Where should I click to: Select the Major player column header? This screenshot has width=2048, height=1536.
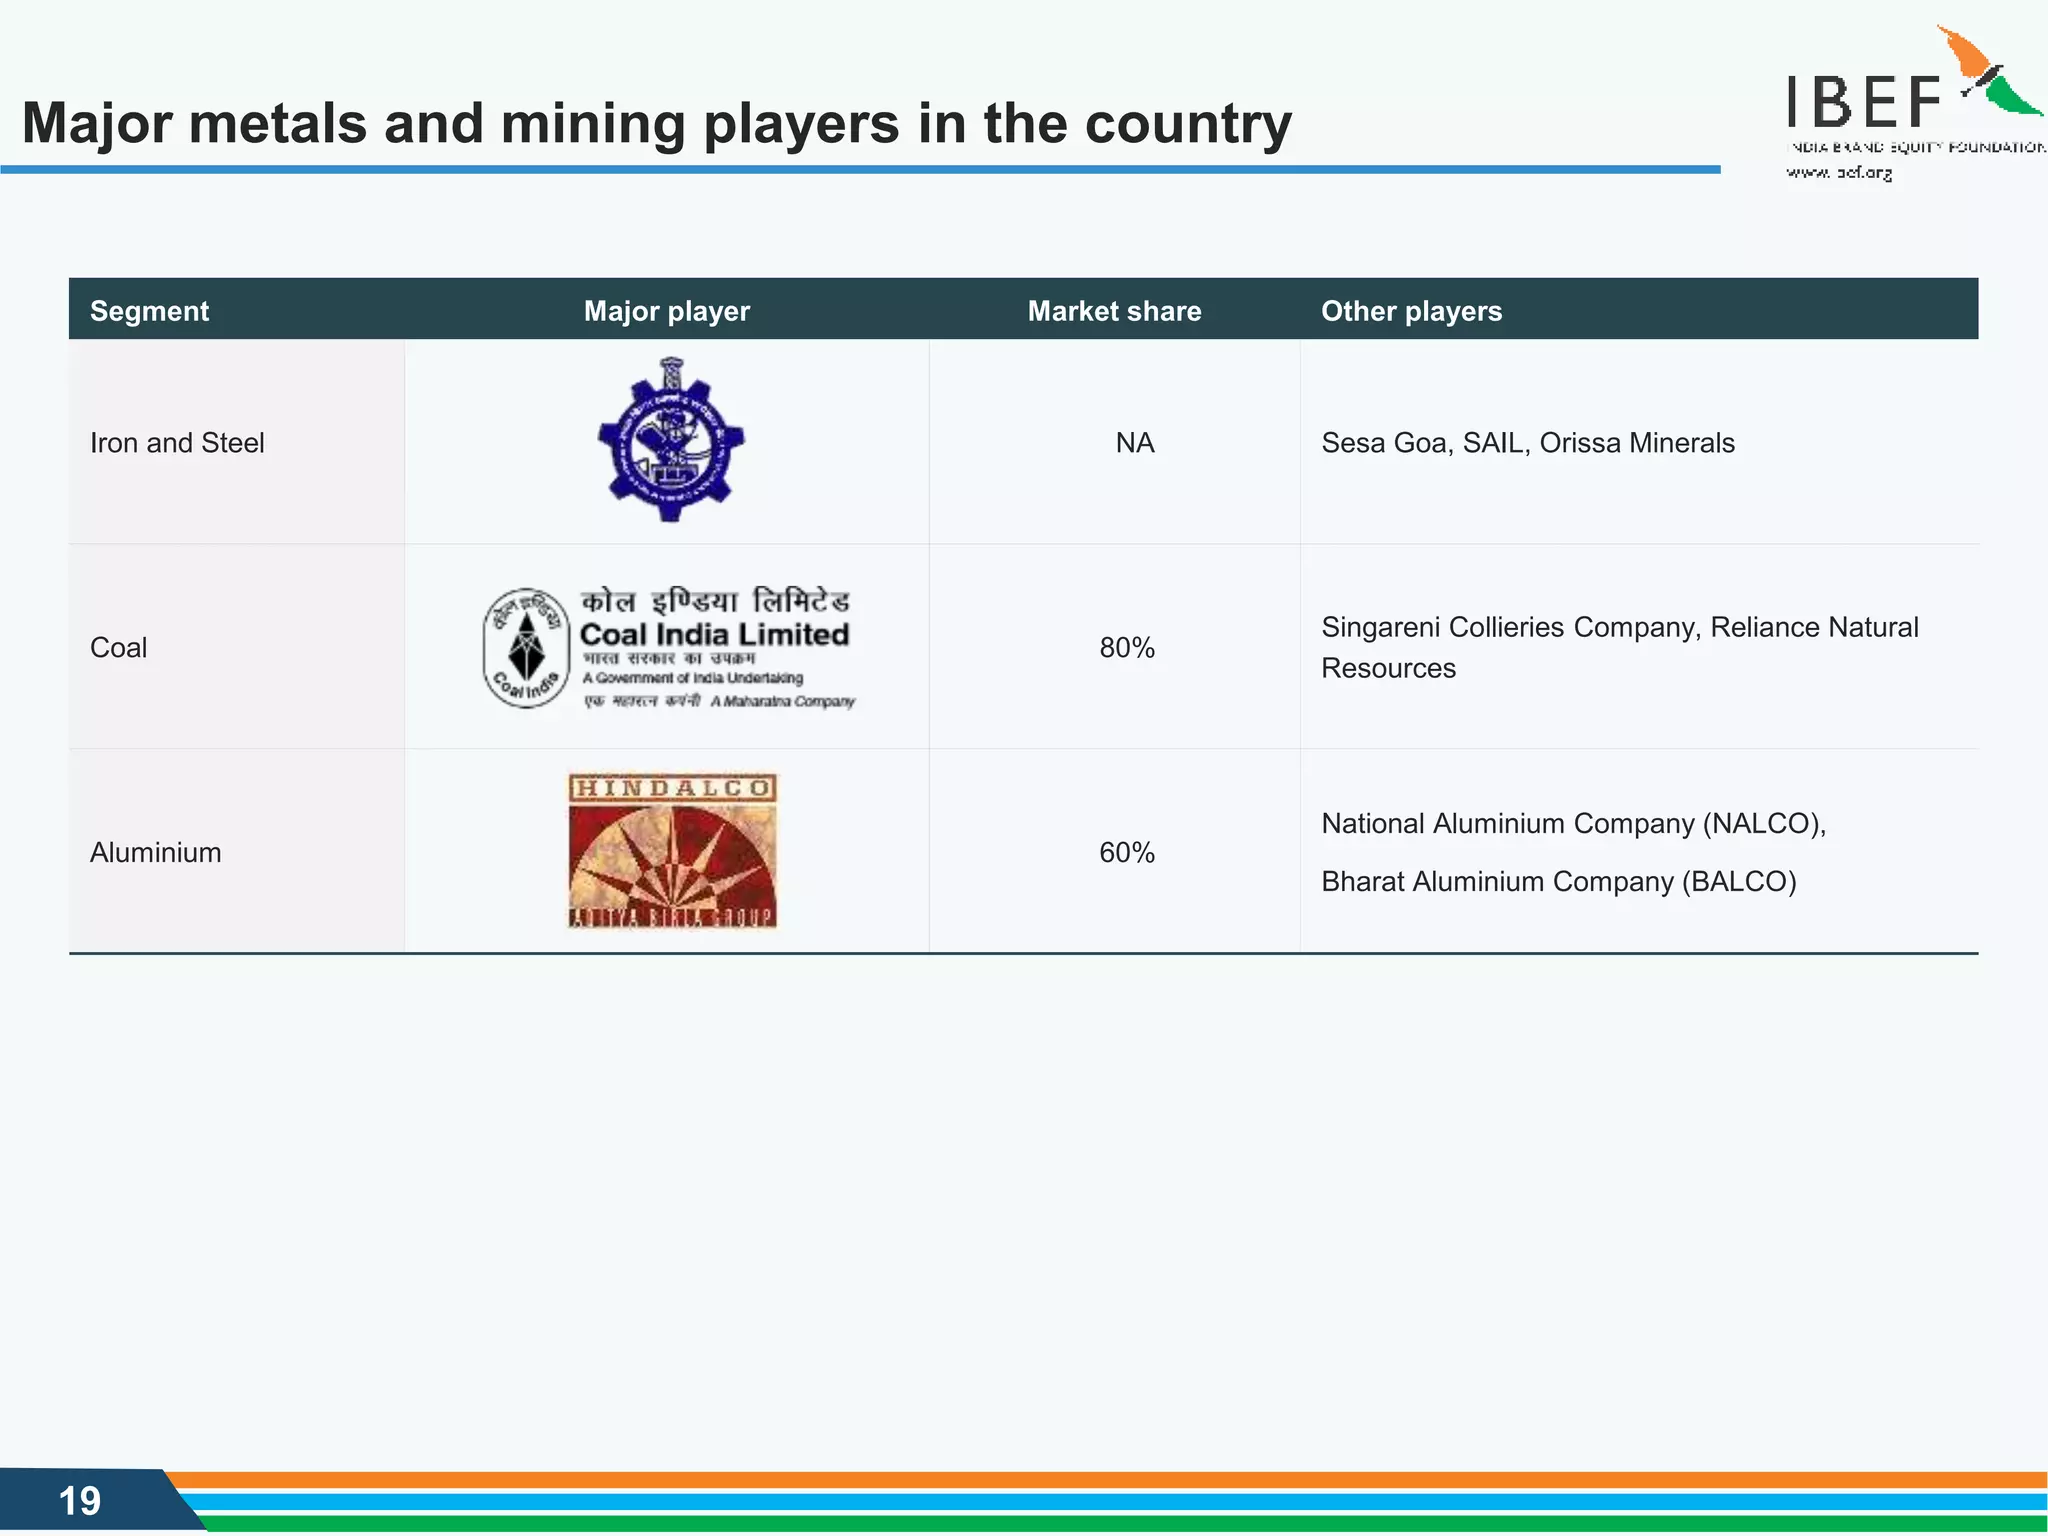667,311
